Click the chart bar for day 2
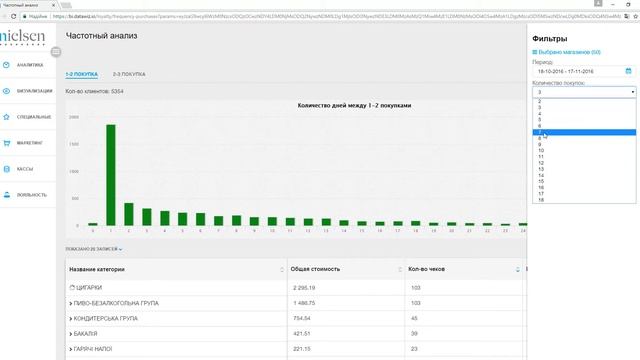 129,214
